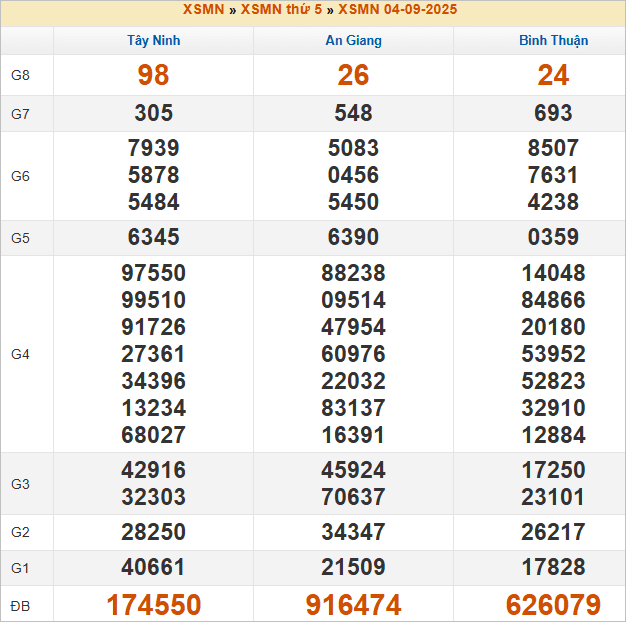The width and height of the screenshot is (626, 622).
Task: Open the XSMN 04-09-2025 breadcrumb link
Action: 397,10
